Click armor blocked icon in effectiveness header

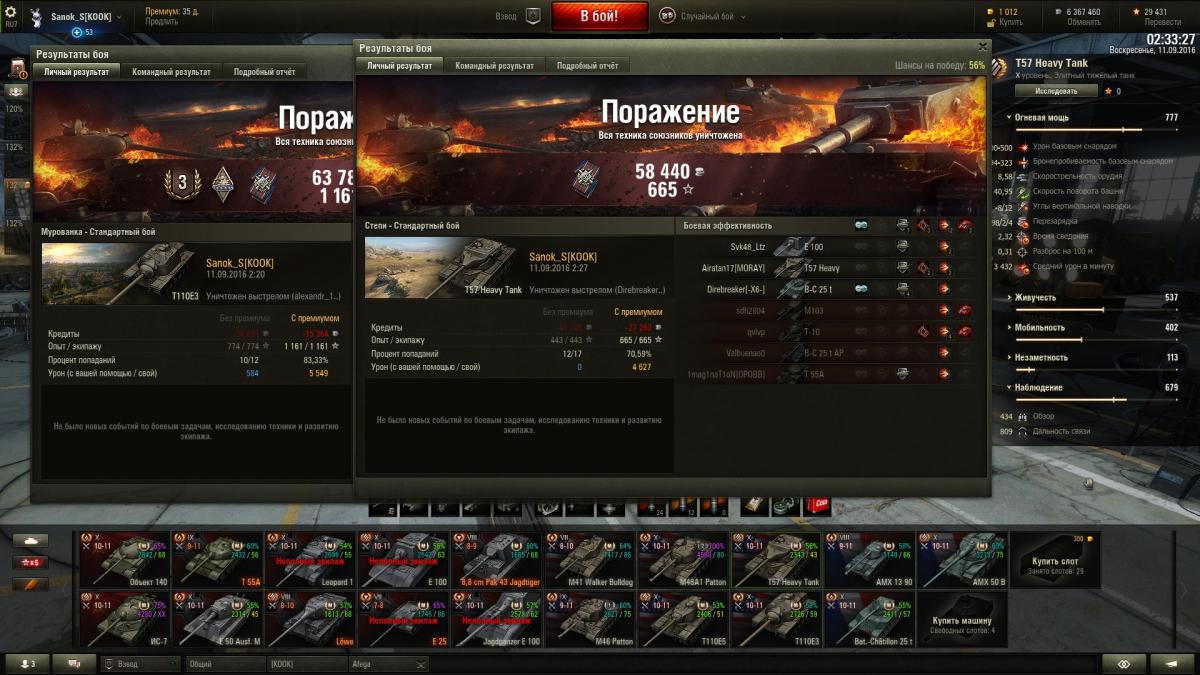coord(902,226)
